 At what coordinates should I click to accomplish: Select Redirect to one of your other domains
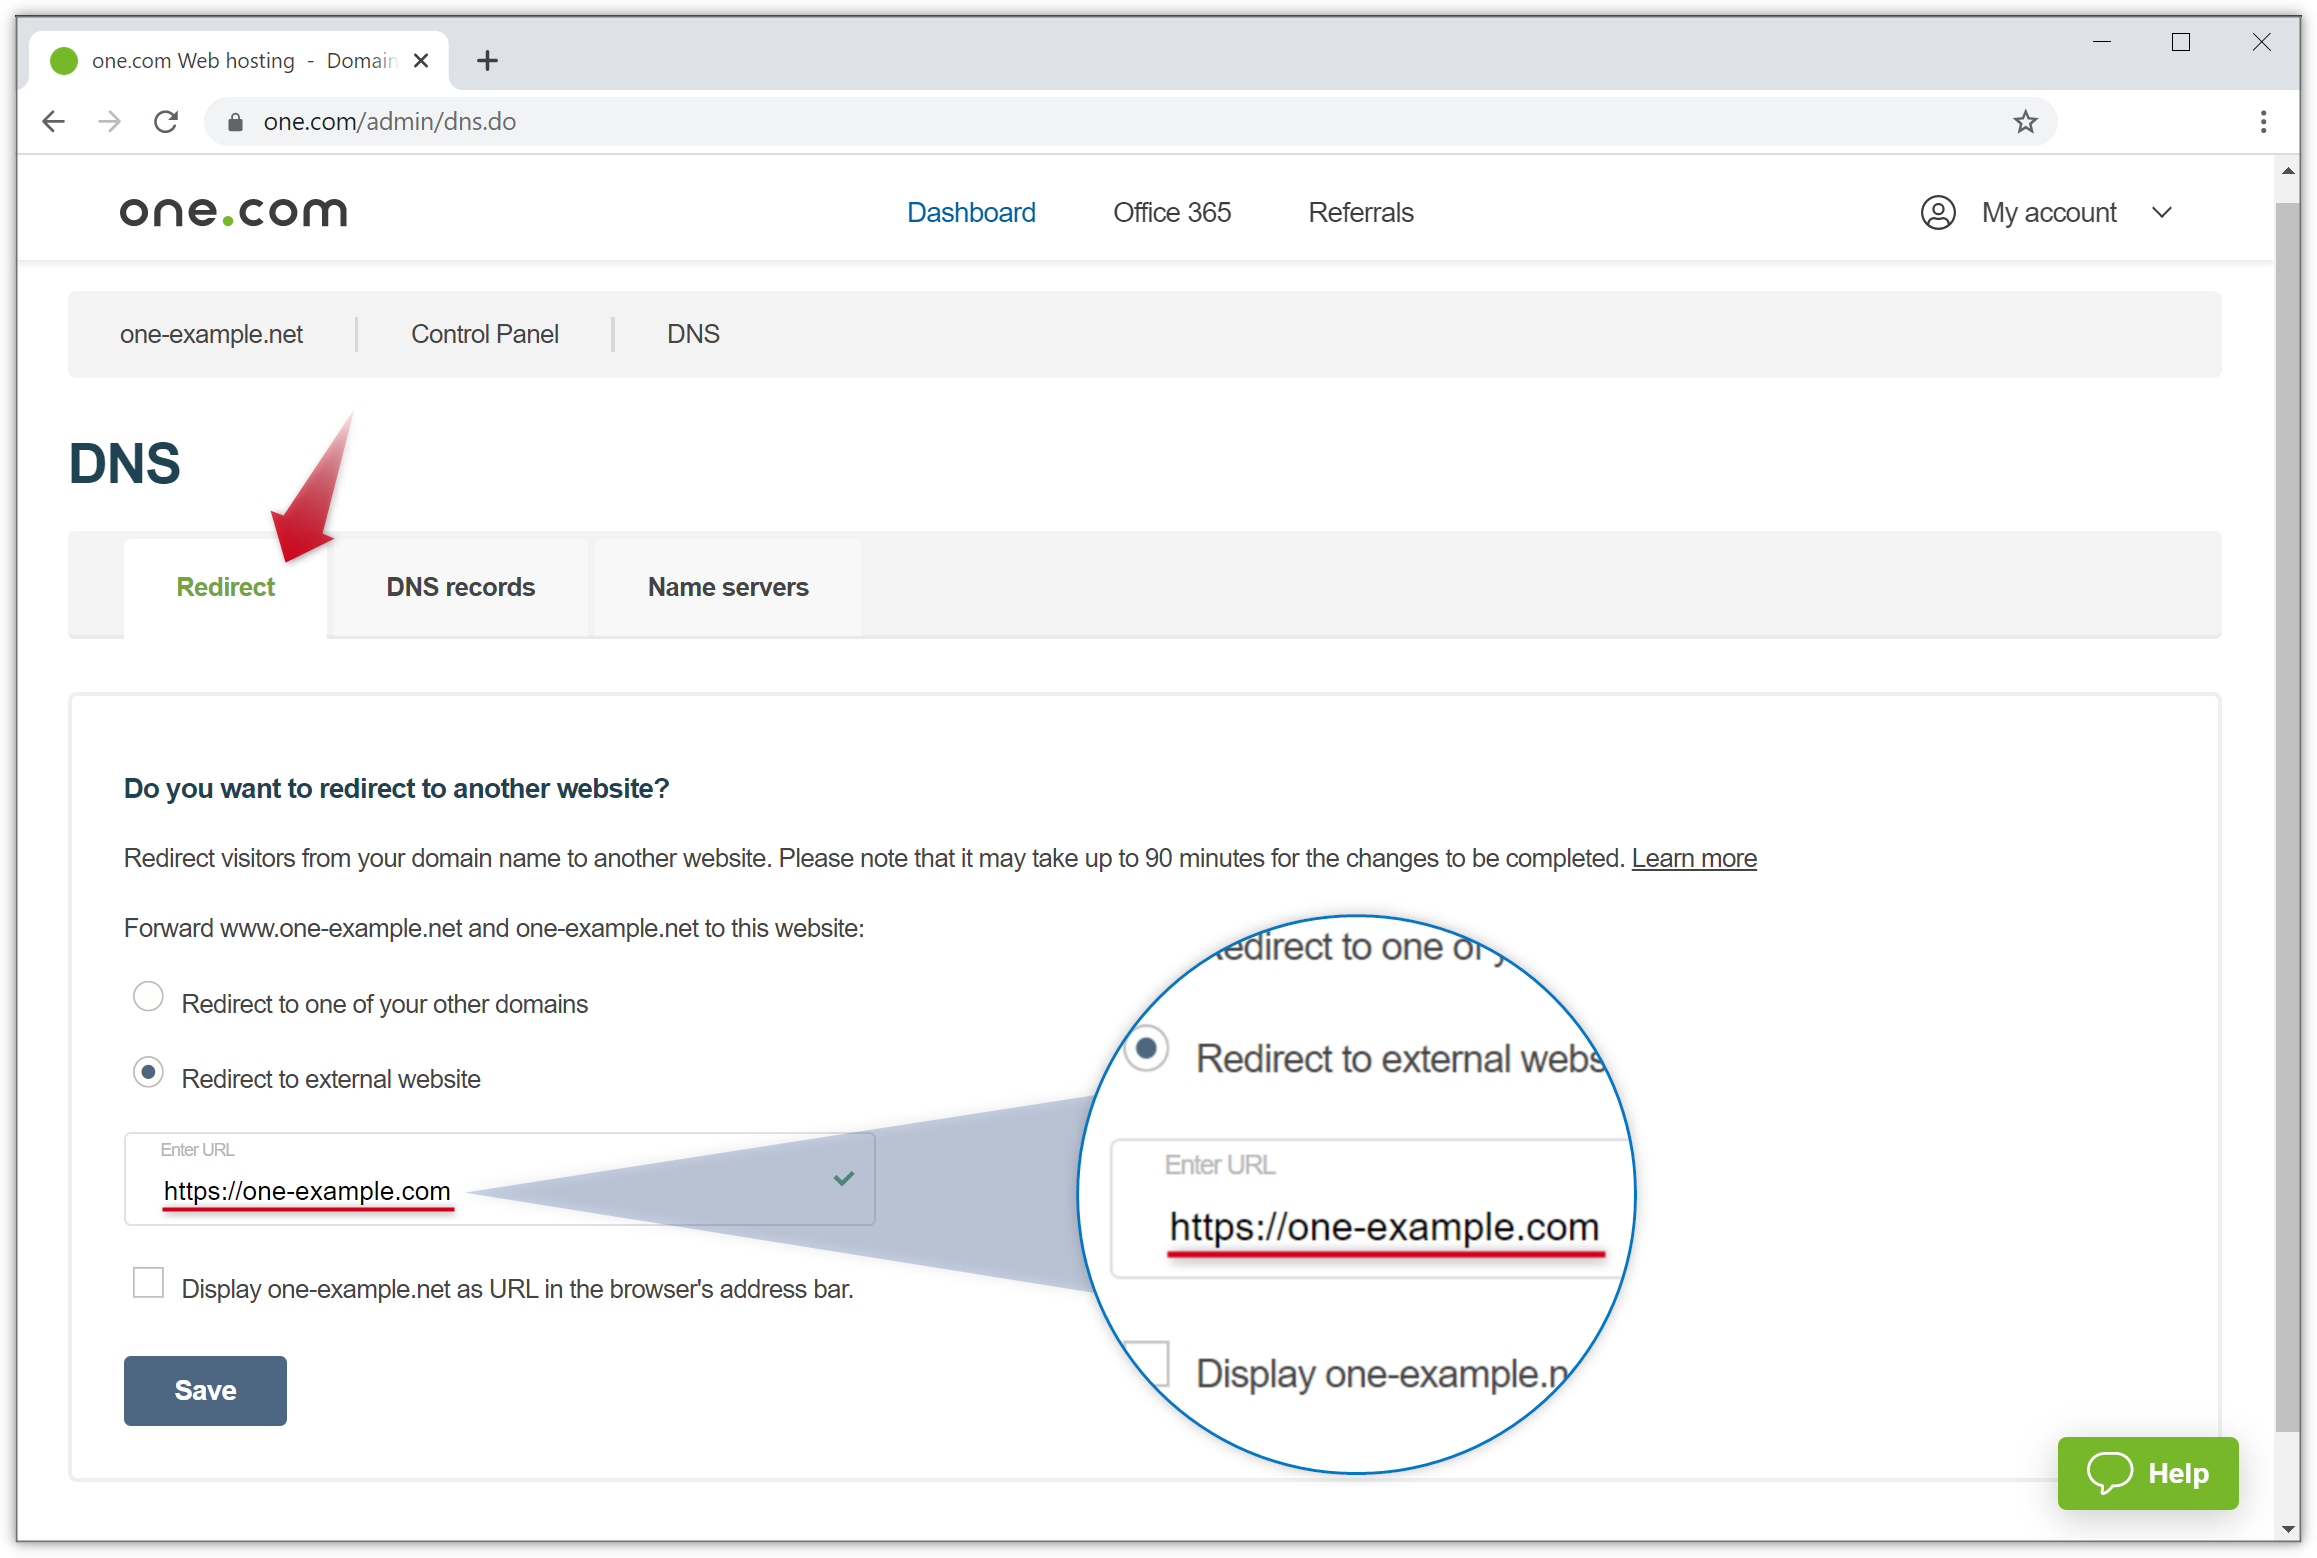point(149,1000)
